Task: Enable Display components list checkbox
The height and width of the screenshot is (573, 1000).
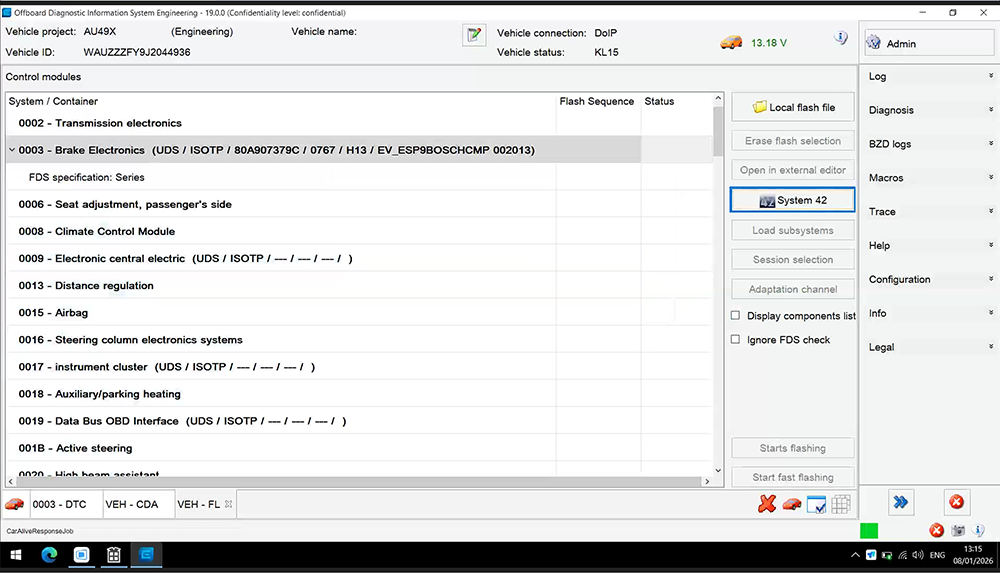Action: click(x=736, y=316)
